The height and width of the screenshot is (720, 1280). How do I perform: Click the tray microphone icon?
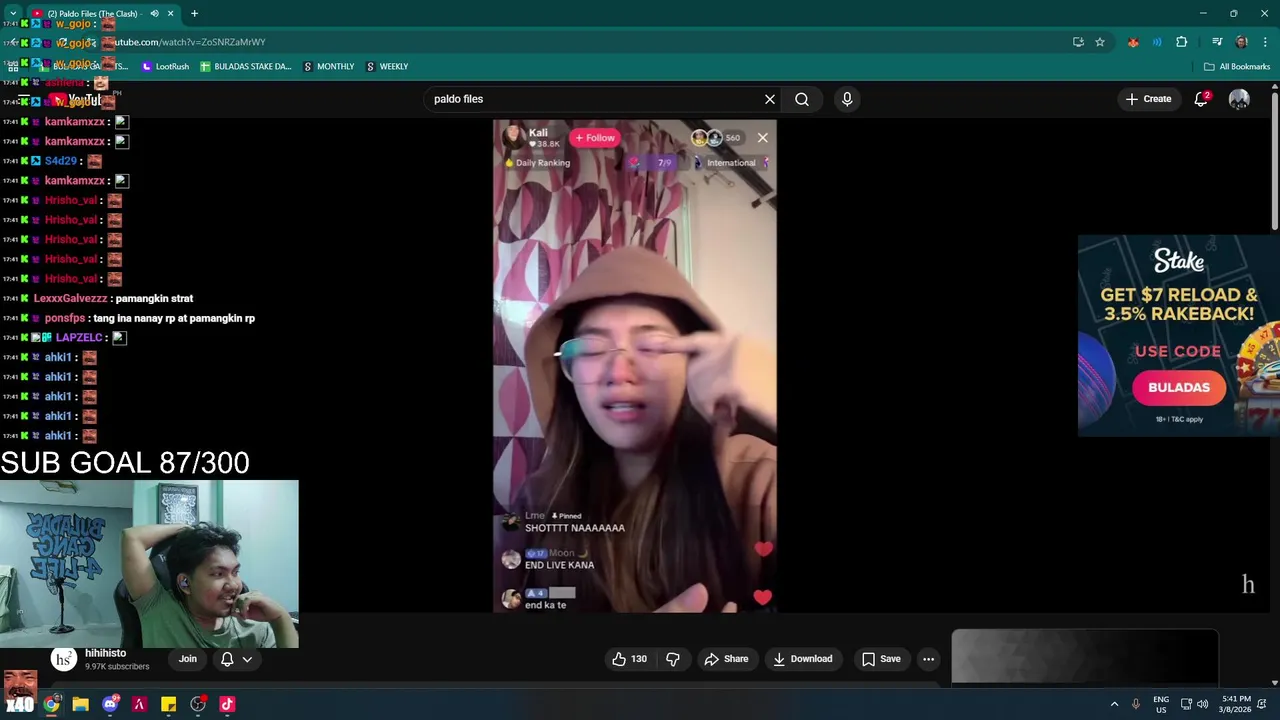(1135, 704)
